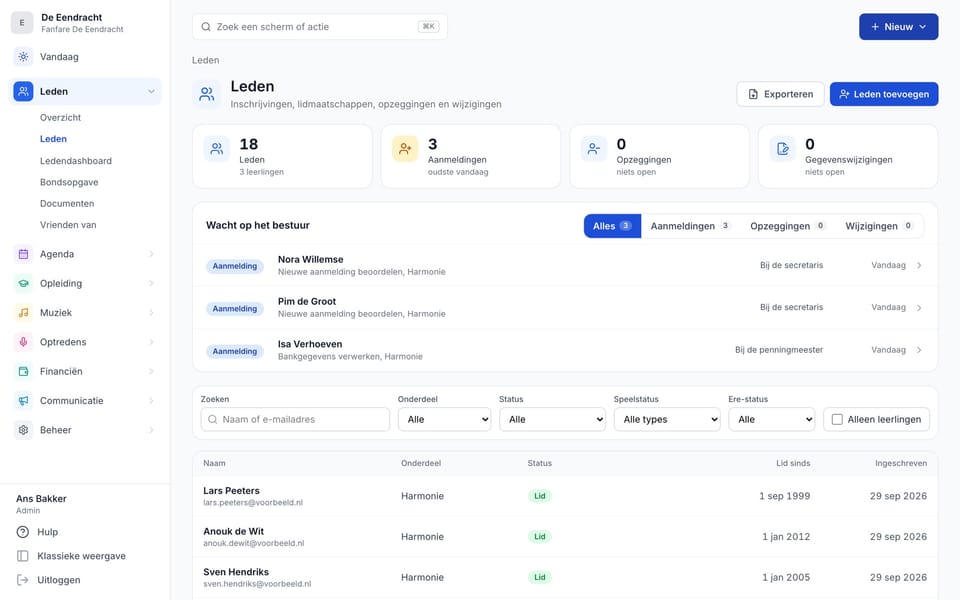Image resolution: width=960 pixels, height=600 pixels.
Task: Click the Aanmeldingen card icon
Action: click(x=405, y=149)
